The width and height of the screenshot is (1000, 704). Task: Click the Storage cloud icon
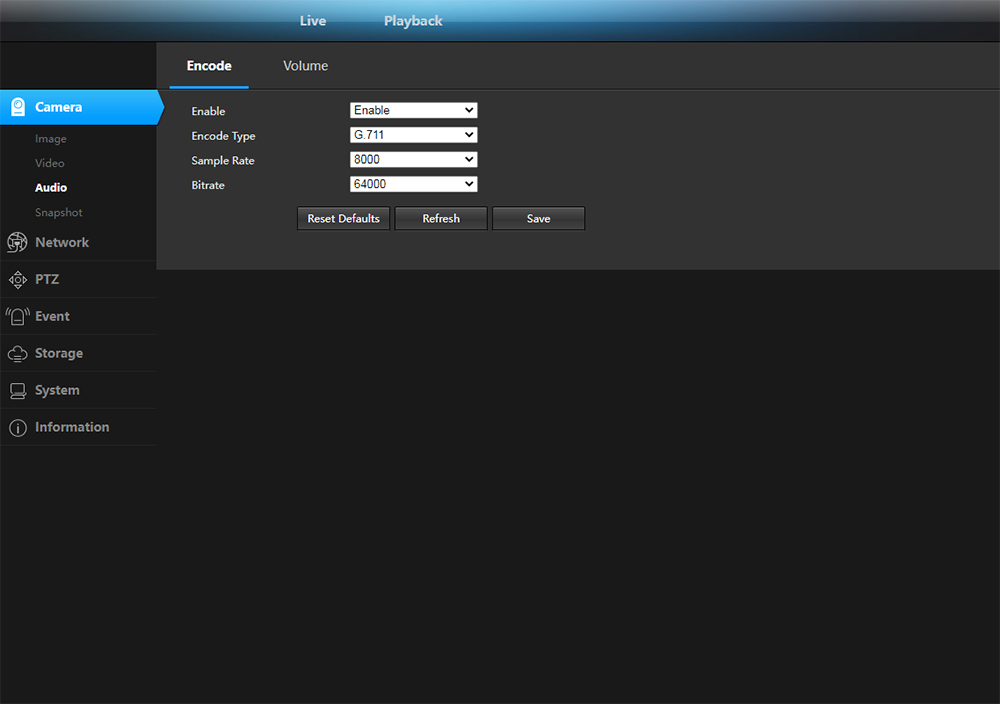click(x=17, y=354)
